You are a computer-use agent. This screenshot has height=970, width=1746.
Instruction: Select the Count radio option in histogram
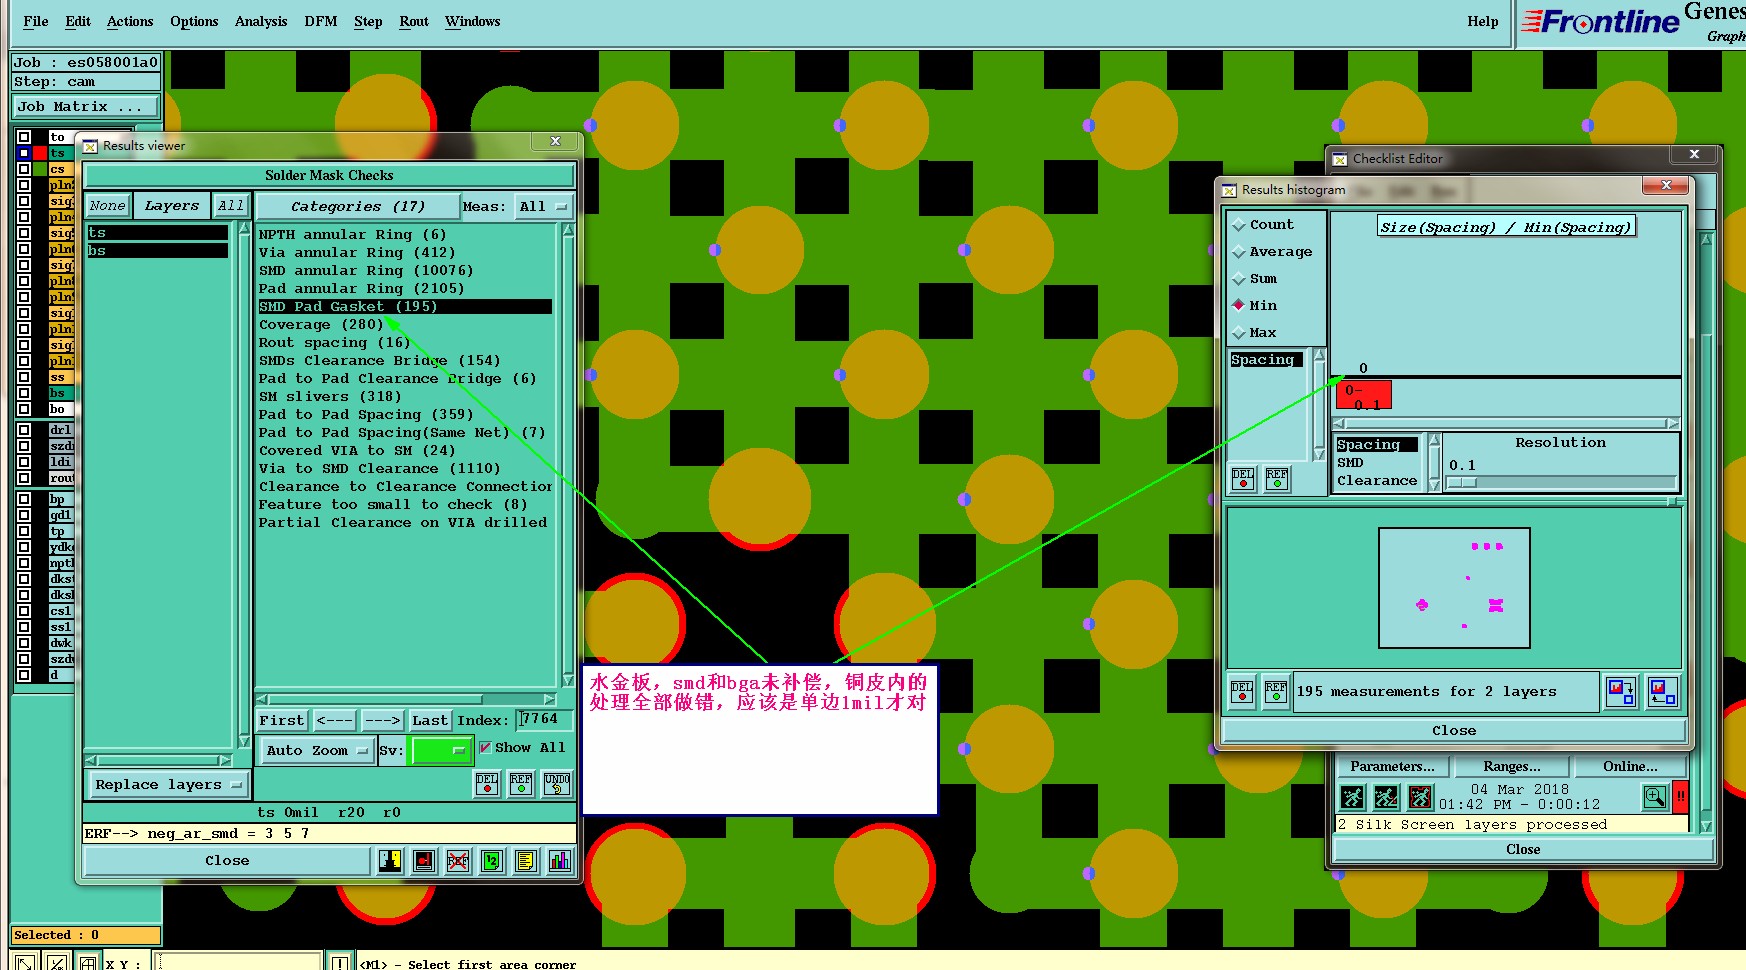[x=1239, y=225]
